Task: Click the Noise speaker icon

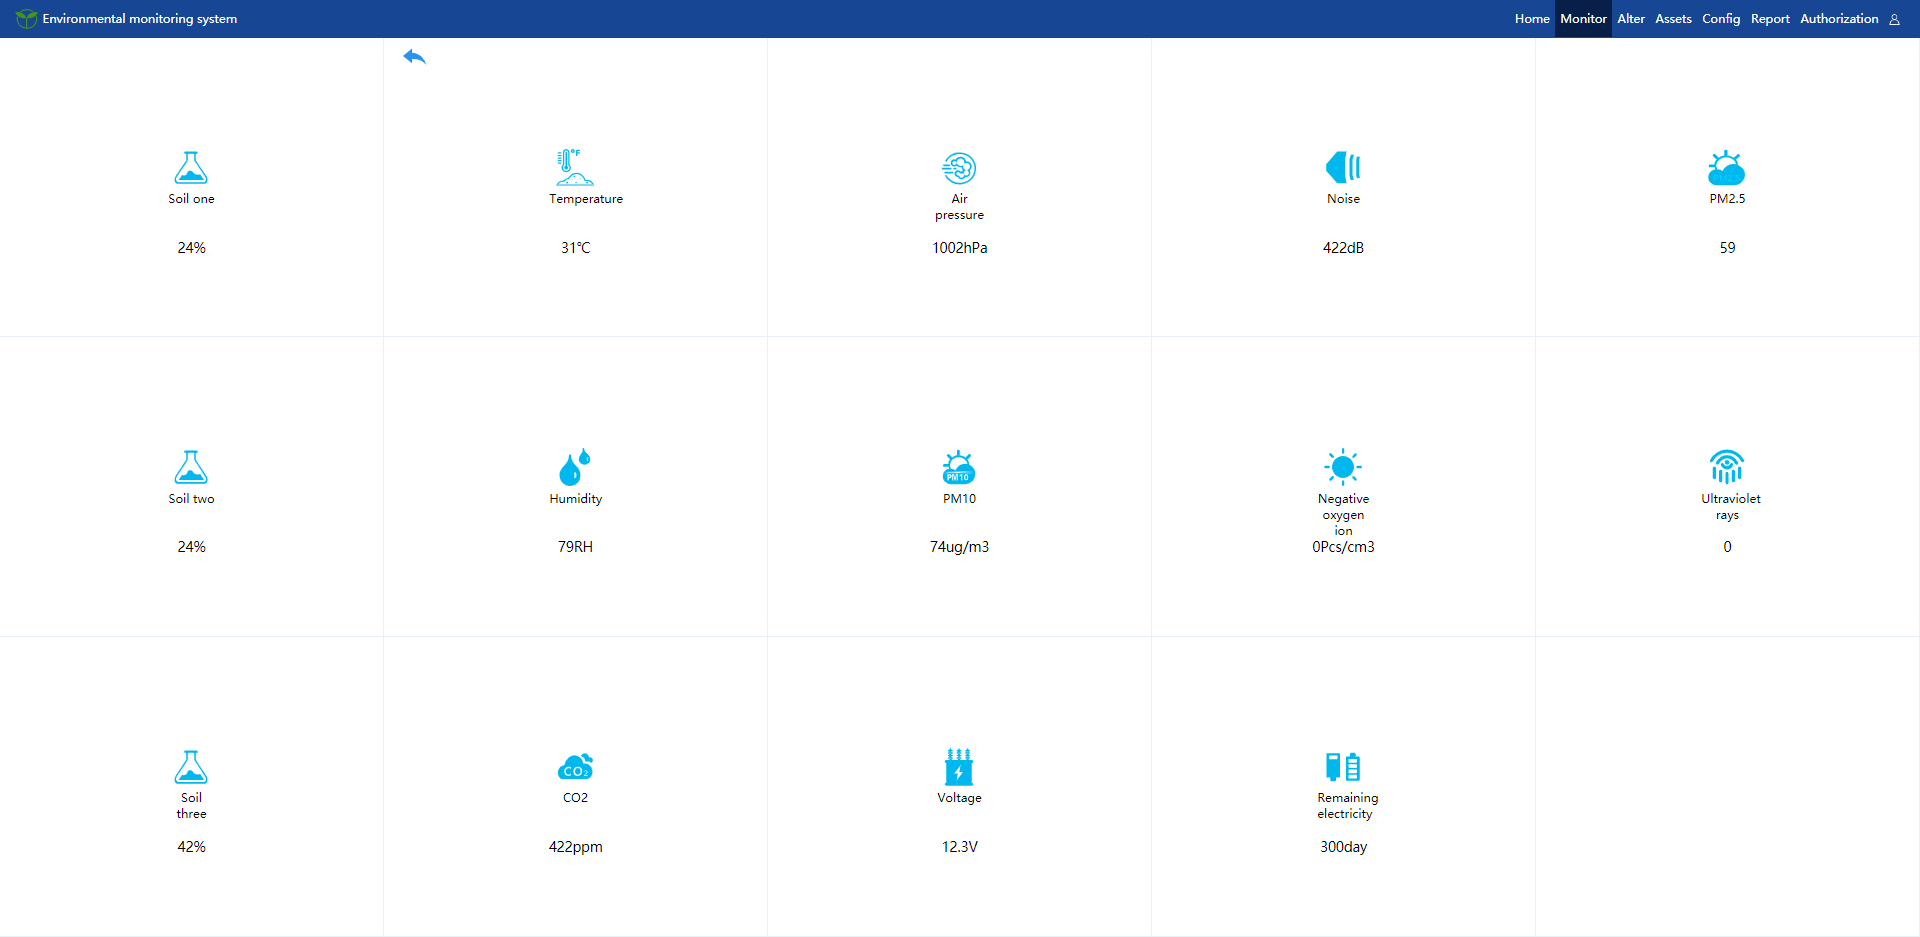Action: point(1343,167)
